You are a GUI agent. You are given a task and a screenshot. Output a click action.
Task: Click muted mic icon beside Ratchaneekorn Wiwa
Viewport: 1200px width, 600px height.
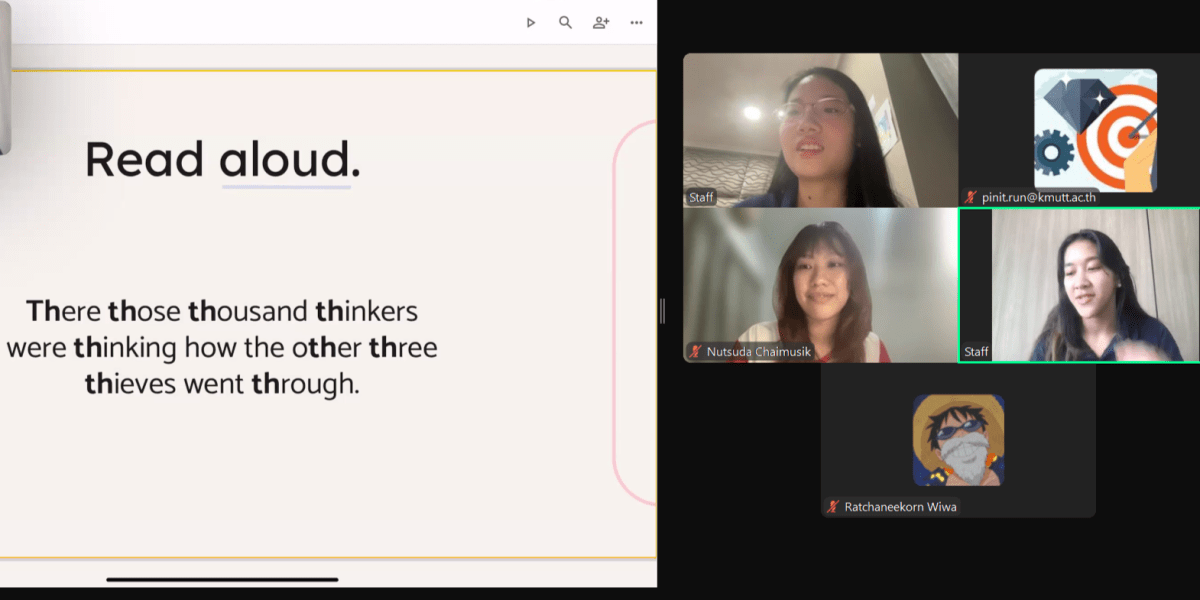[833, 507]
